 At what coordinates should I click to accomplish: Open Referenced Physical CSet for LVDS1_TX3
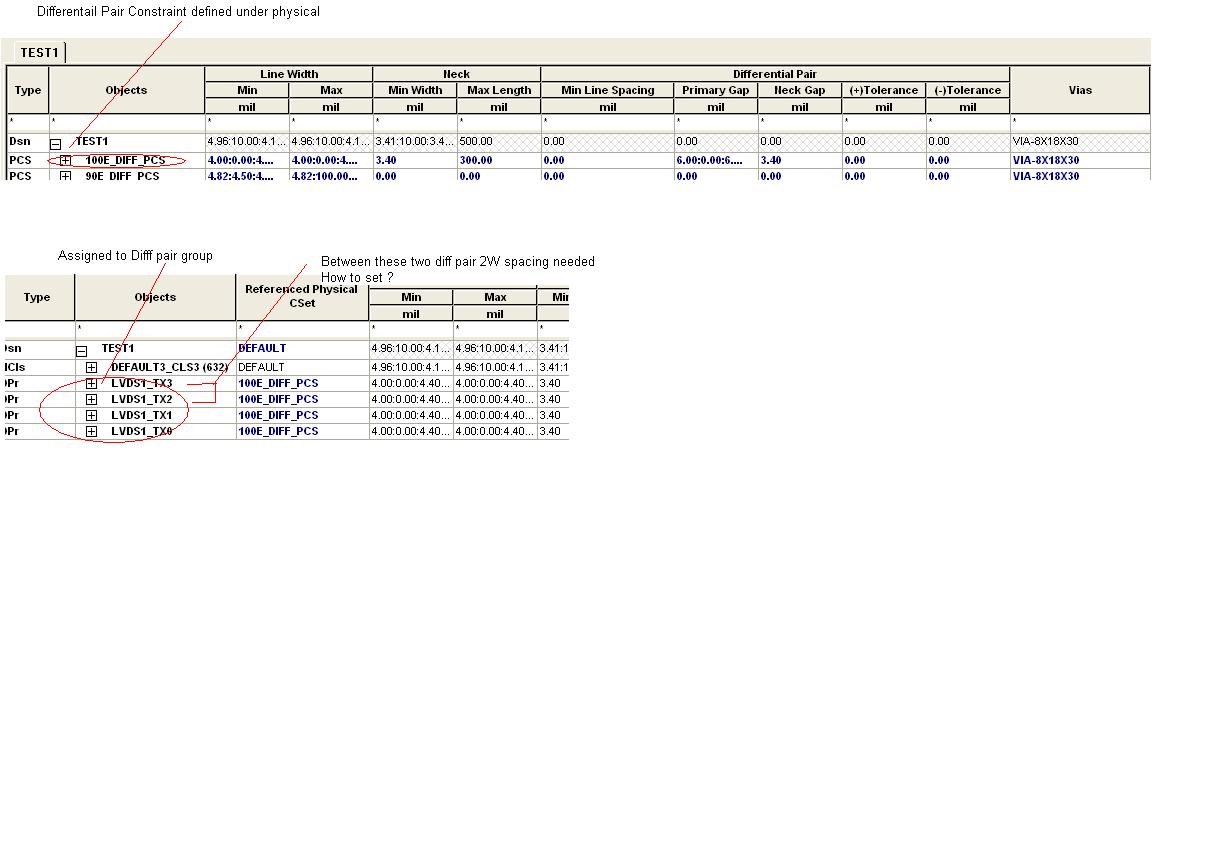301,383
